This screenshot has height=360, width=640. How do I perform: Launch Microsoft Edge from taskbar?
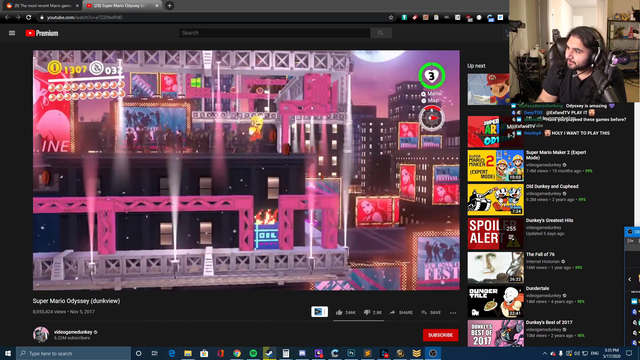click(x=171, y=353)
